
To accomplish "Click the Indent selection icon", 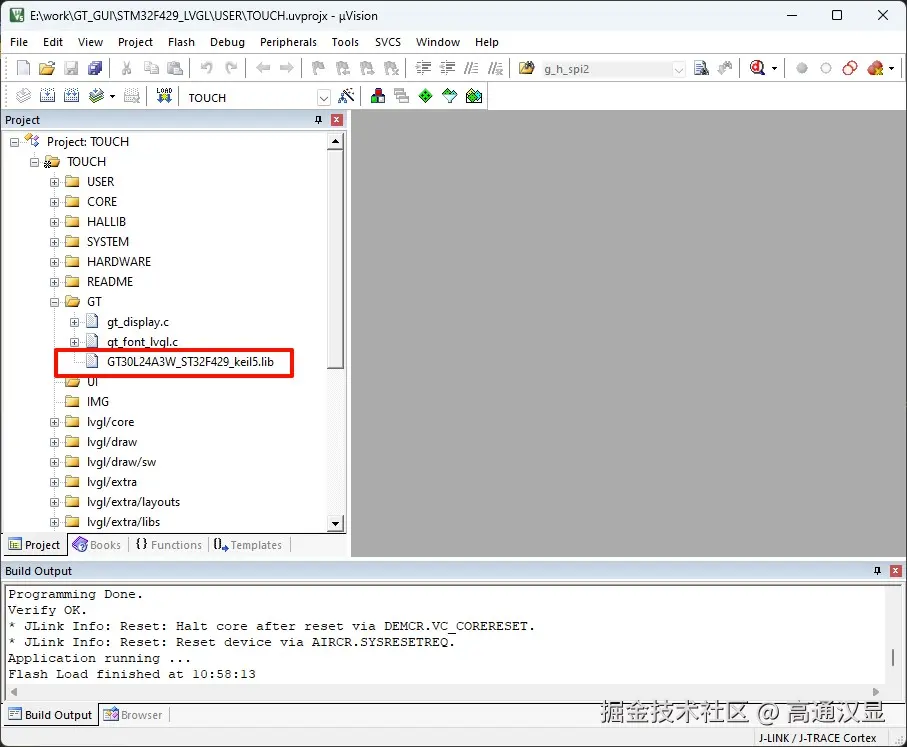I will 423,68.
